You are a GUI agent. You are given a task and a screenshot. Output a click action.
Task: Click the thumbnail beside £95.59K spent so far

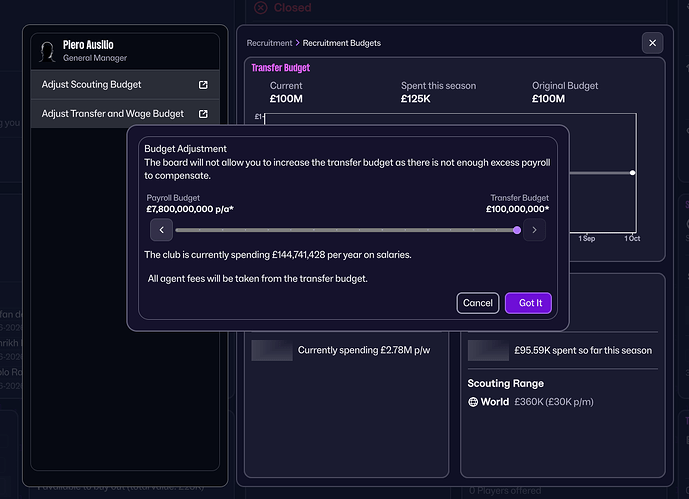coord(488,351)
